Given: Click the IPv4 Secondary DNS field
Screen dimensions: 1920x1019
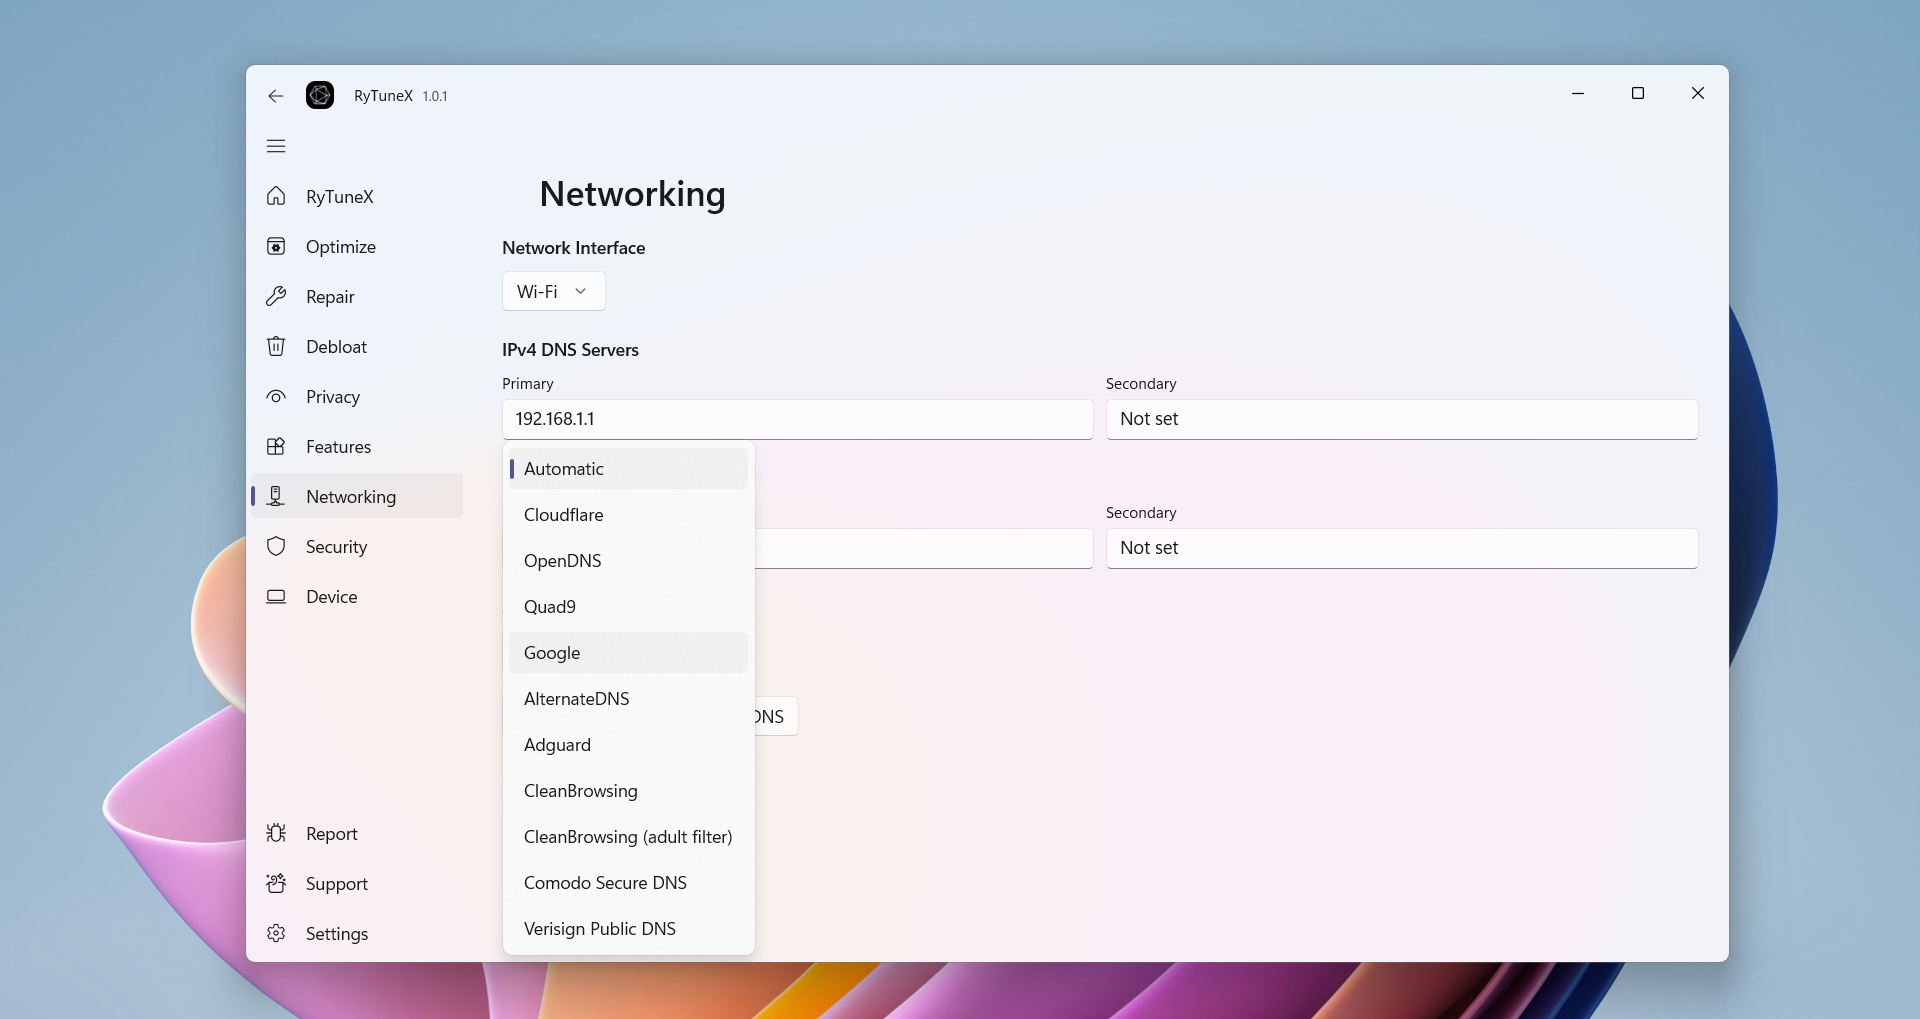Looking at the screenshot, I should click(x=1402, y=419).
